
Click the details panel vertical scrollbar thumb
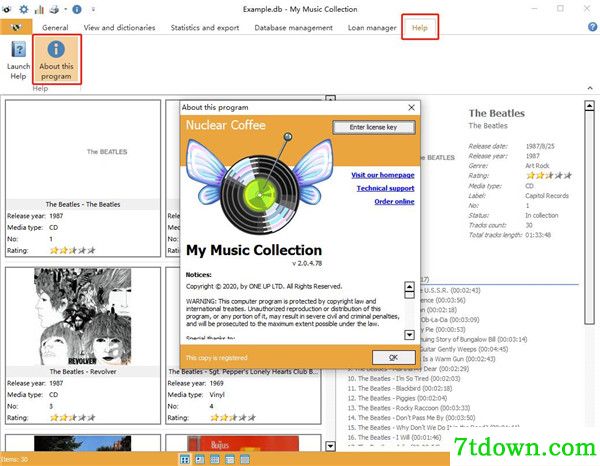coord(590,217)
